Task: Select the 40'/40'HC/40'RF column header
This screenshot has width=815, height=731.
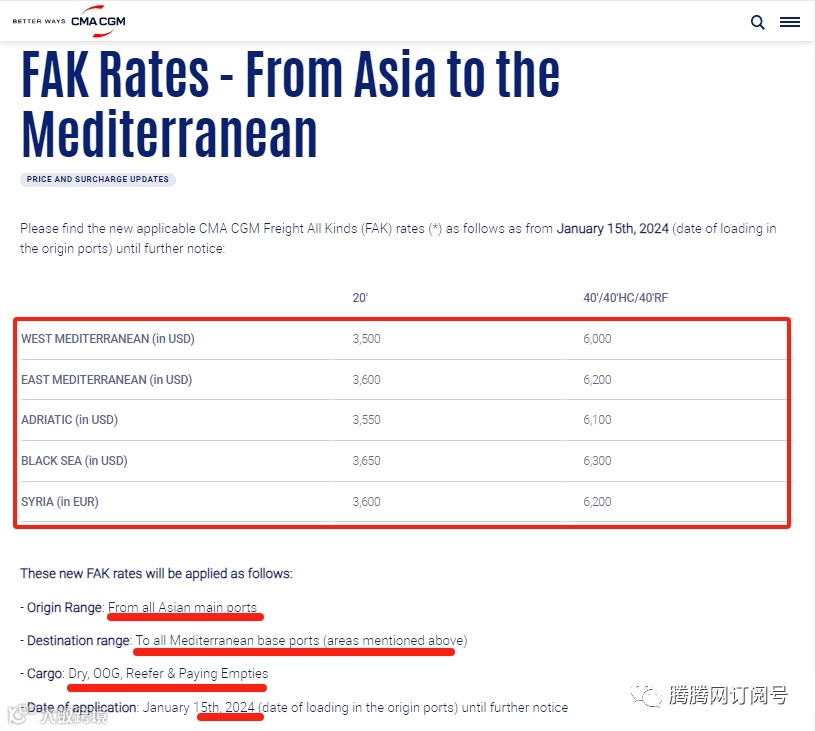Action: [x=625, y=298]
